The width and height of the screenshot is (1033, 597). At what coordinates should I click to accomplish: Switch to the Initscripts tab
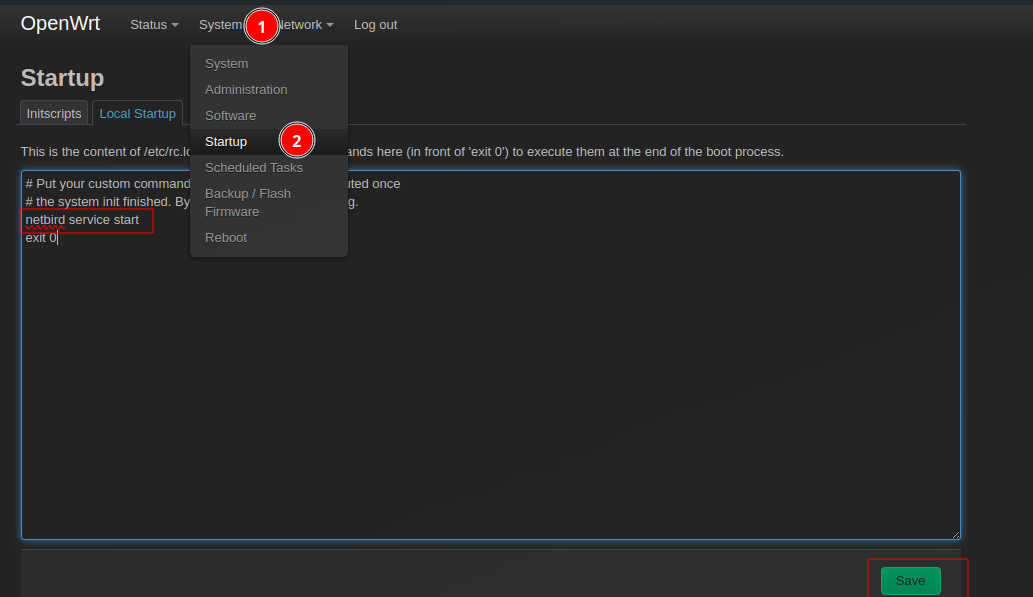[x=53, y=113]
